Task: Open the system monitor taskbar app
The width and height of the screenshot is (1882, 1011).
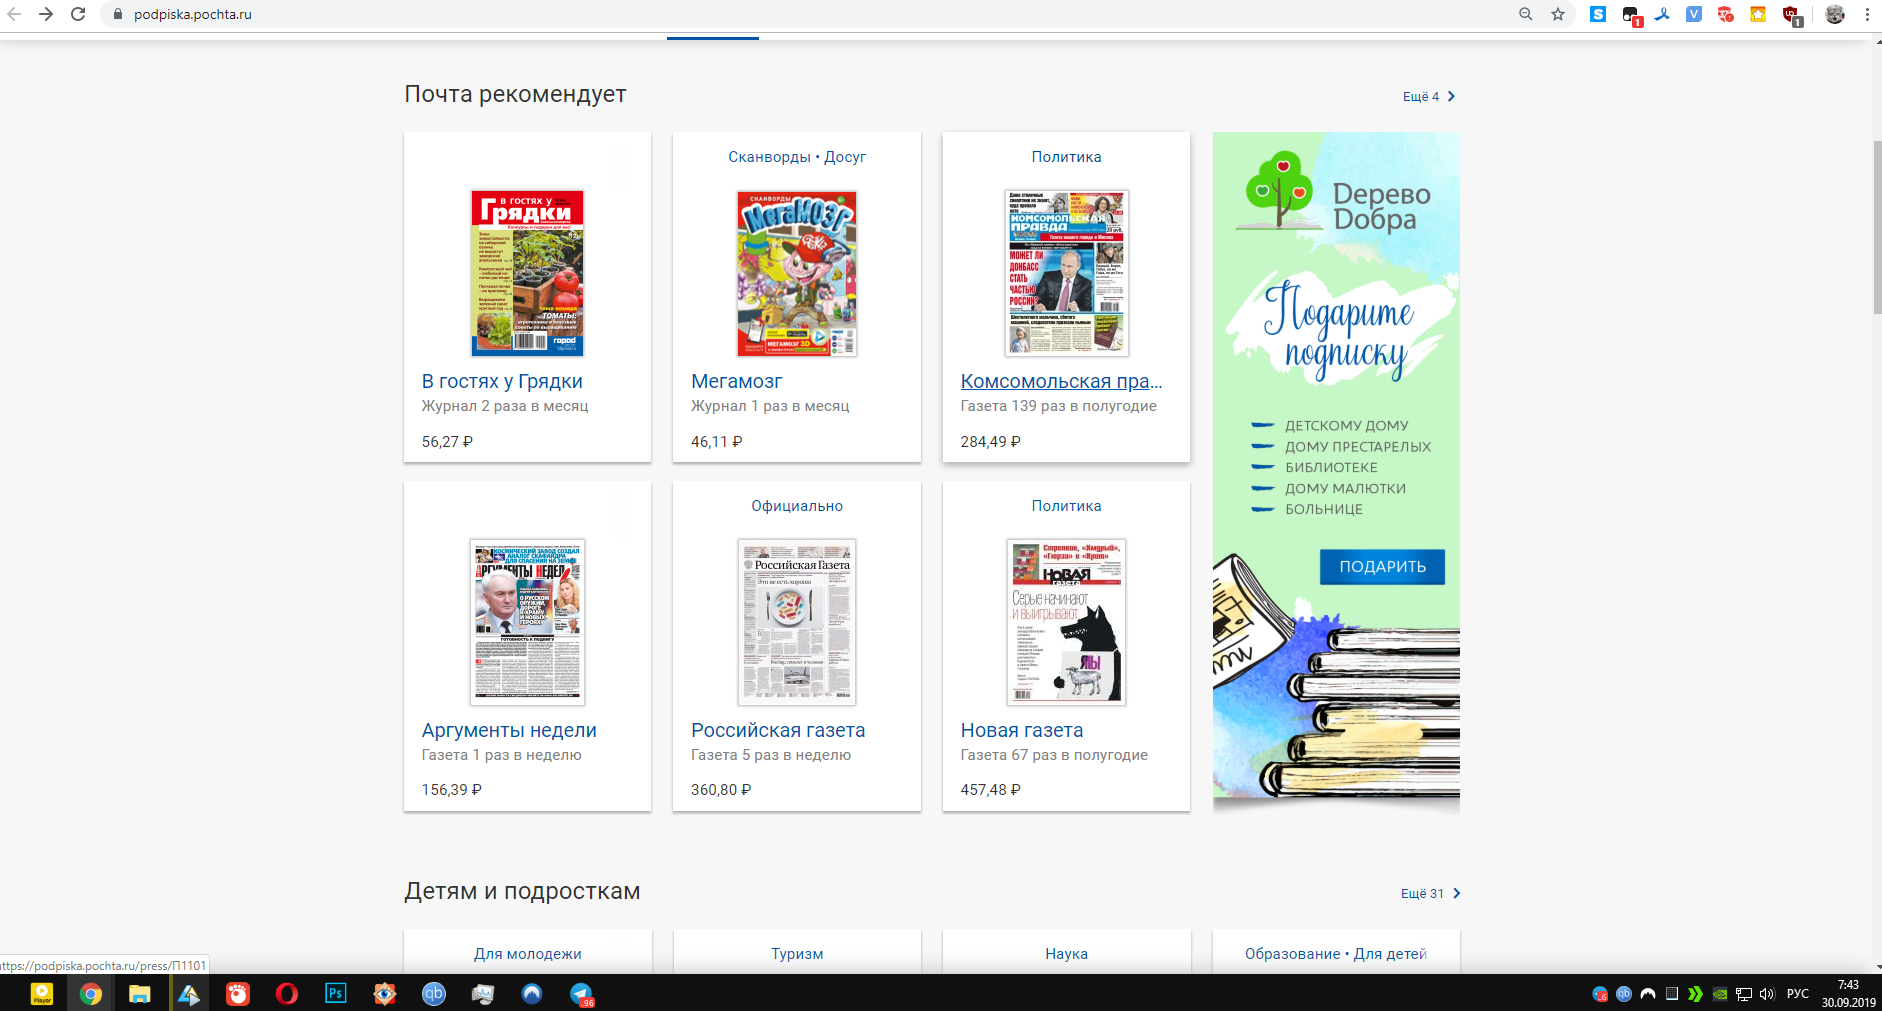Action: pos(483,993)
